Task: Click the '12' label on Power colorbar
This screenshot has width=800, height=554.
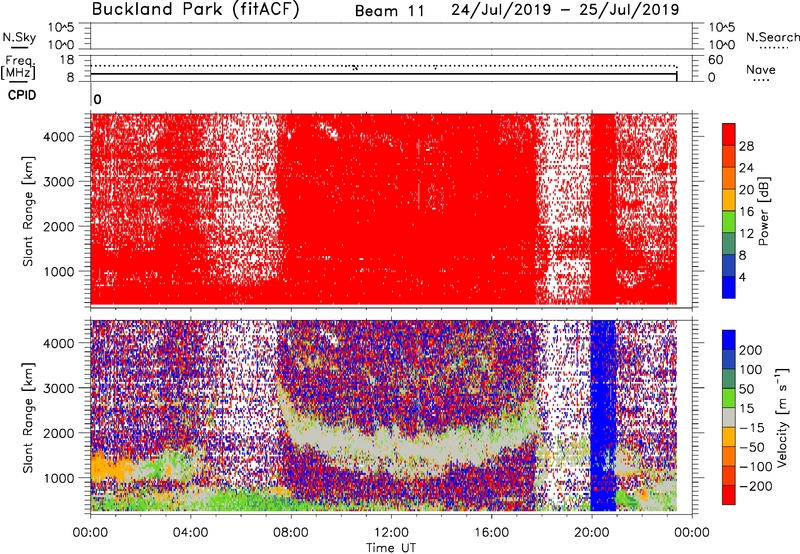Action: (746, 234)
